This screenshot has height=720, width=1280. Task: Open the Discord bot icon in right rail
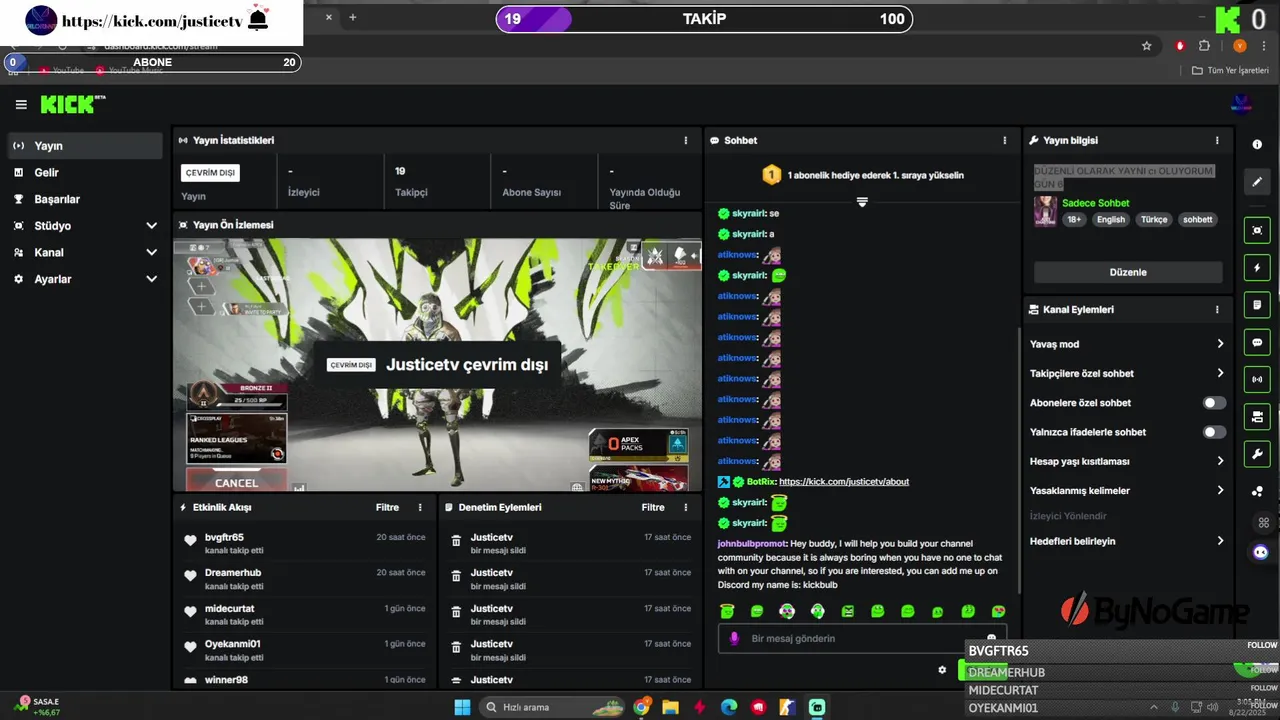1261,551
